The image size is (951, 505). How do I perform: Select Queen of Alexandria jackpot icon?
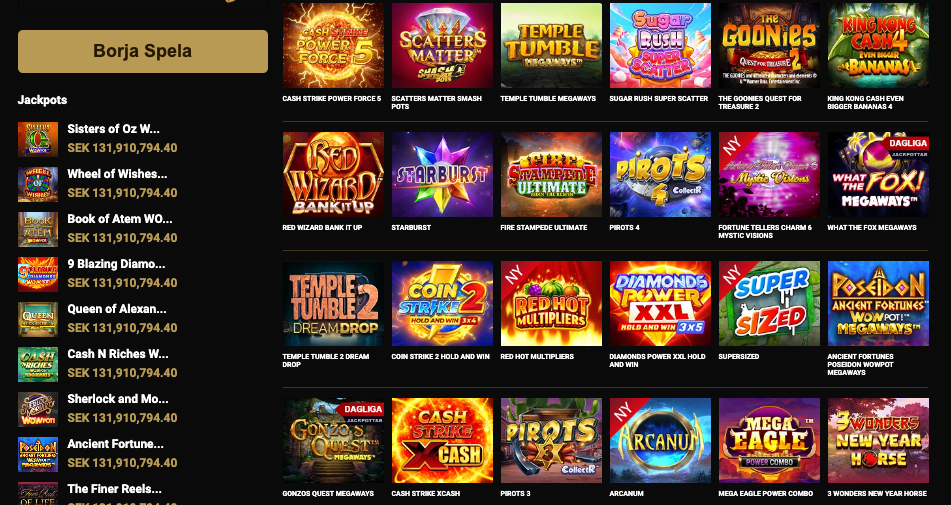coord(38,319)
